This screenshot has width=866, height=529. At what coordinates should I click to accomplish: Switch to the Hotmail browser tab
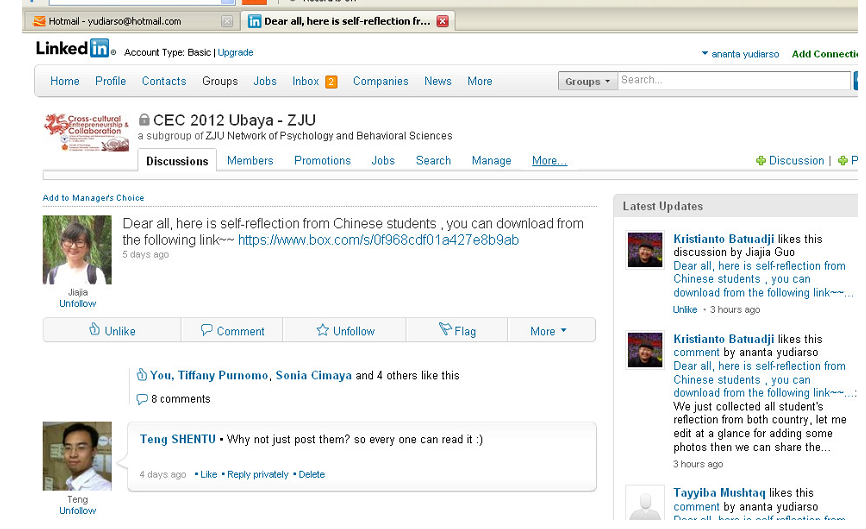[115, 21]
